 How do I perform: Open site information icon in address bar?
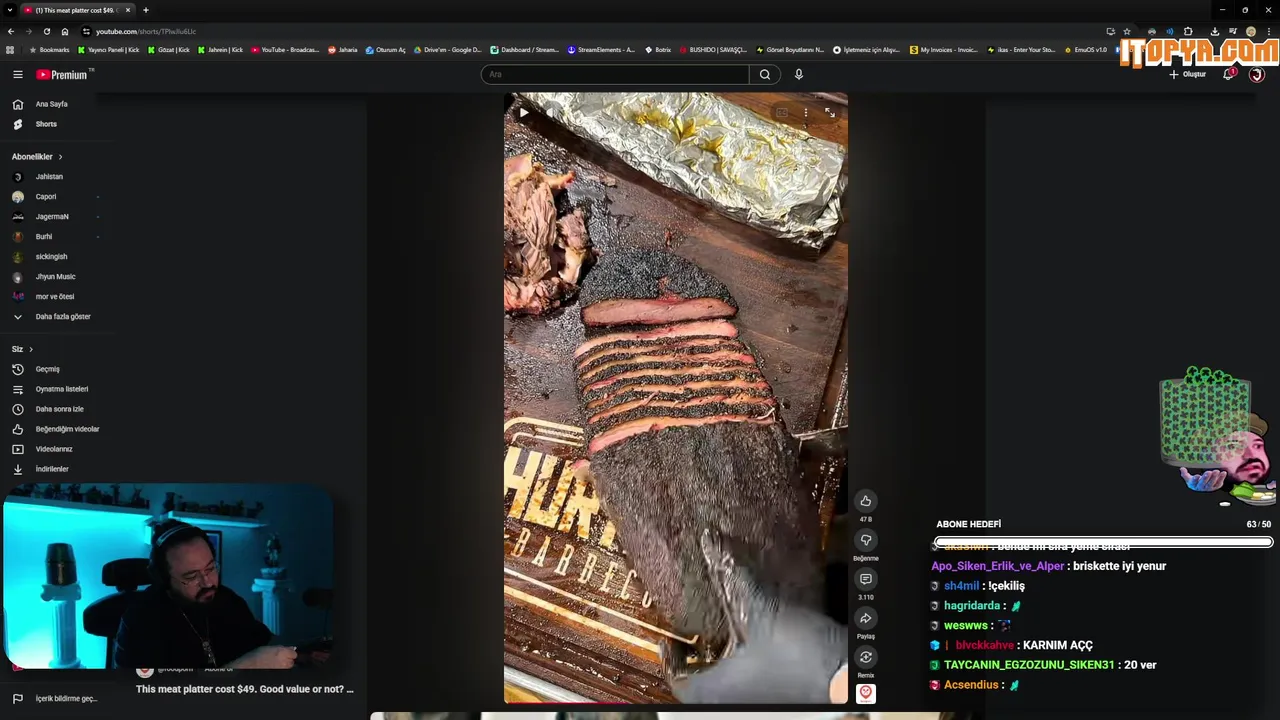(86, 31)
